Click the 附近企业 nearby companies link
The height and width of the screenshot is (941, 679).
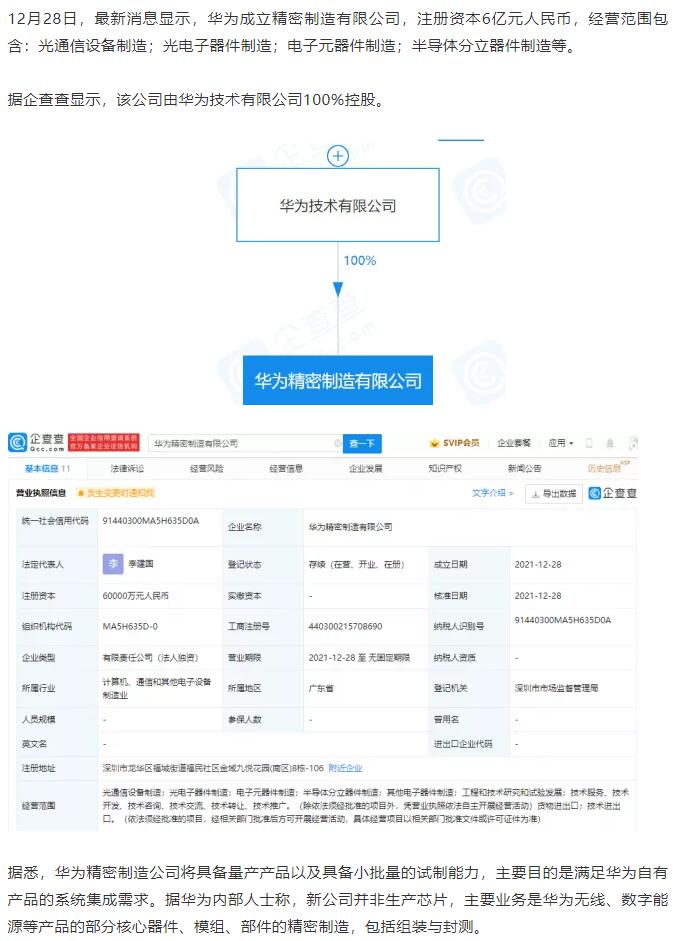click(345, 768)
